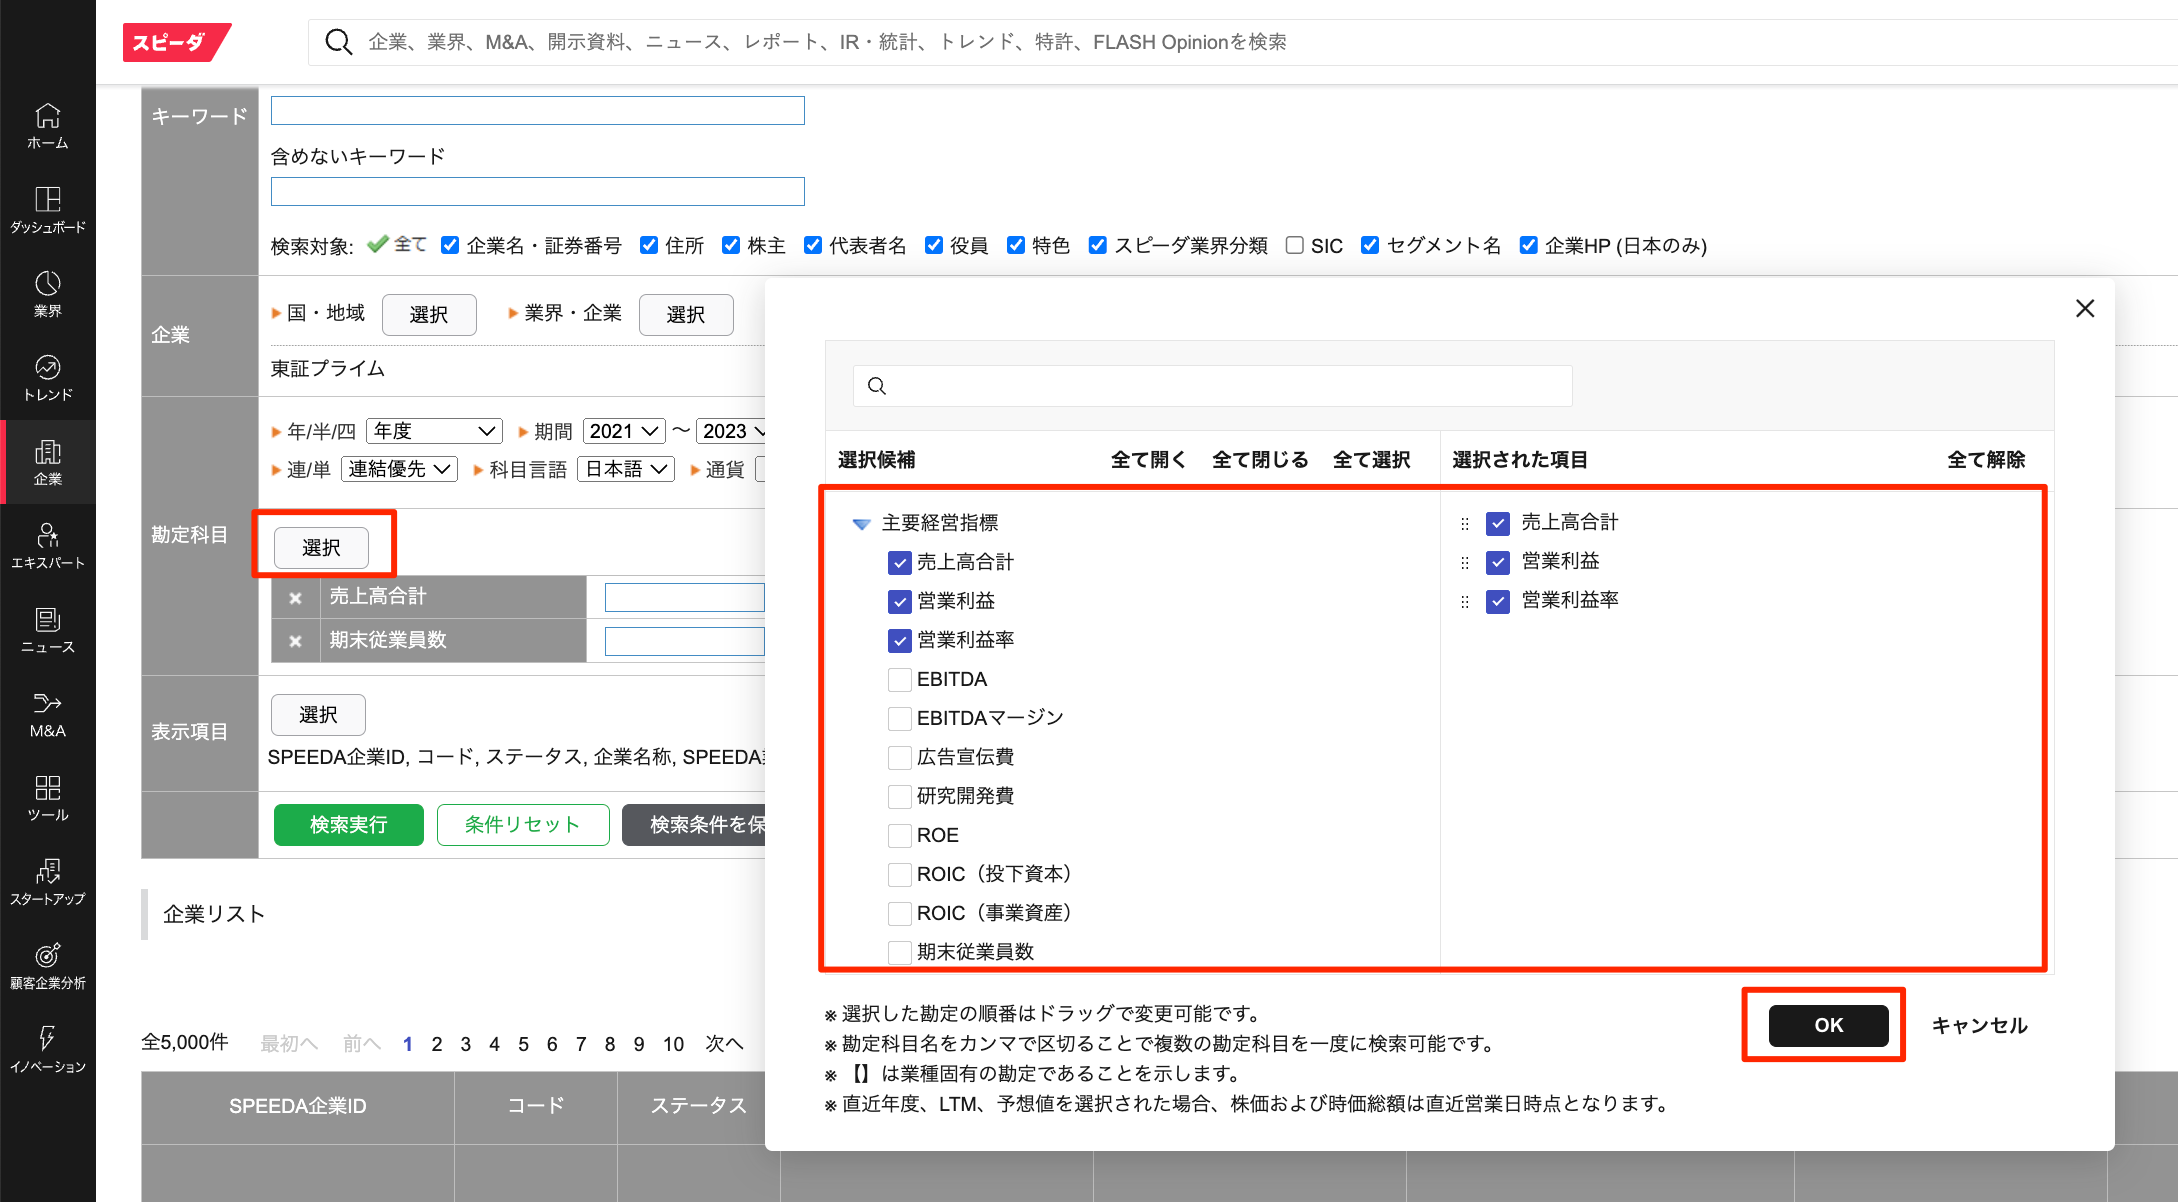2178x1202 pixels.
Task: Open the ダッシュボード sidebar icon
Action: click(x=47, y=210)
